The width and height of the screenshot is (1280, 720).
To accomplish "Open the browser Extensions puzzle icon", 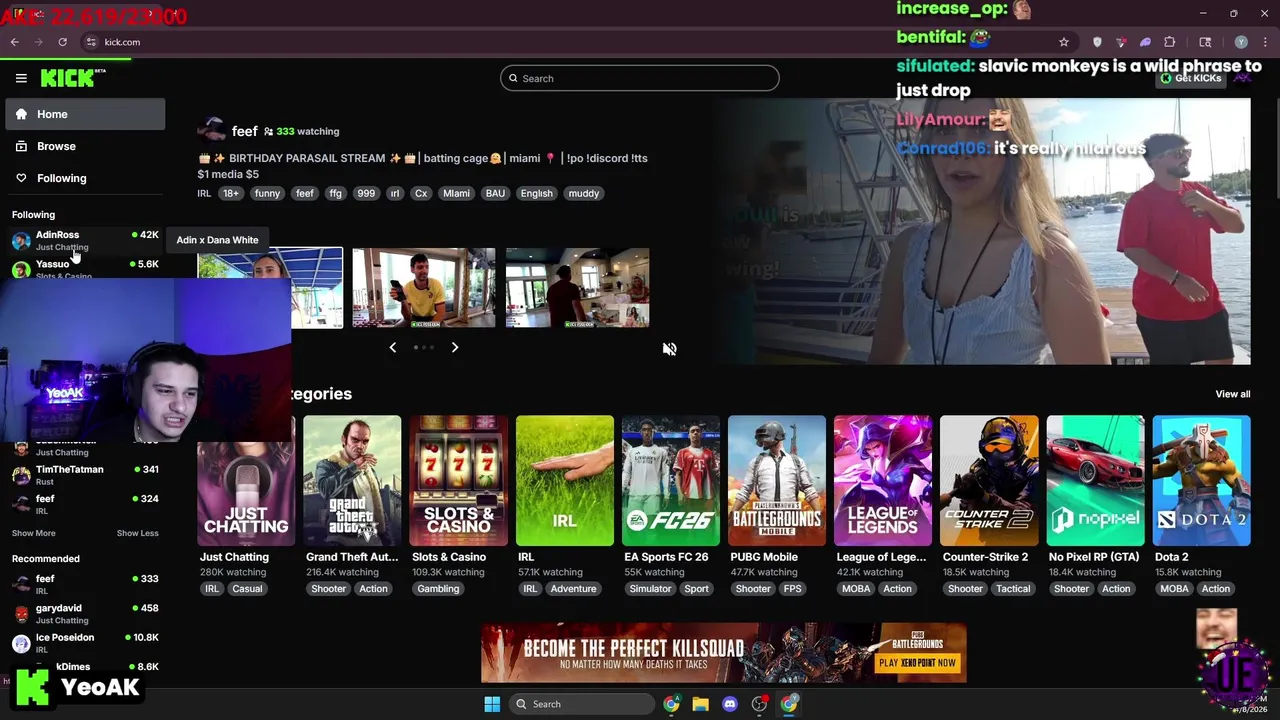I will click(1169, 42).
